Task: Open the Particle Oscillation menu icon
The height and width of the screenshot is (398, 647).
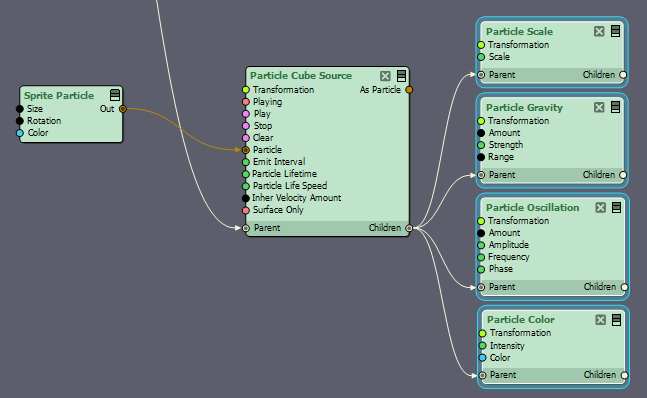Action: click(616, 207)
